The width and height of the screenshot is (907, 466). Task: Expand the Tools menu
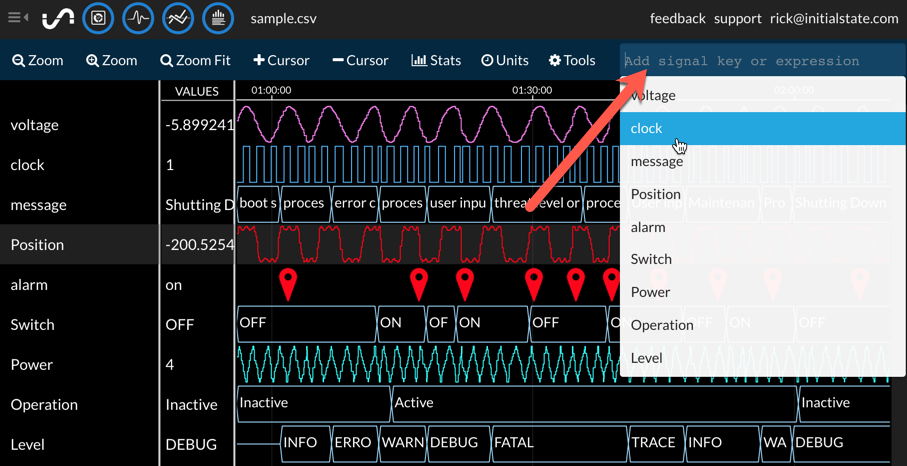pyautogui.click(x=572, y=61)
